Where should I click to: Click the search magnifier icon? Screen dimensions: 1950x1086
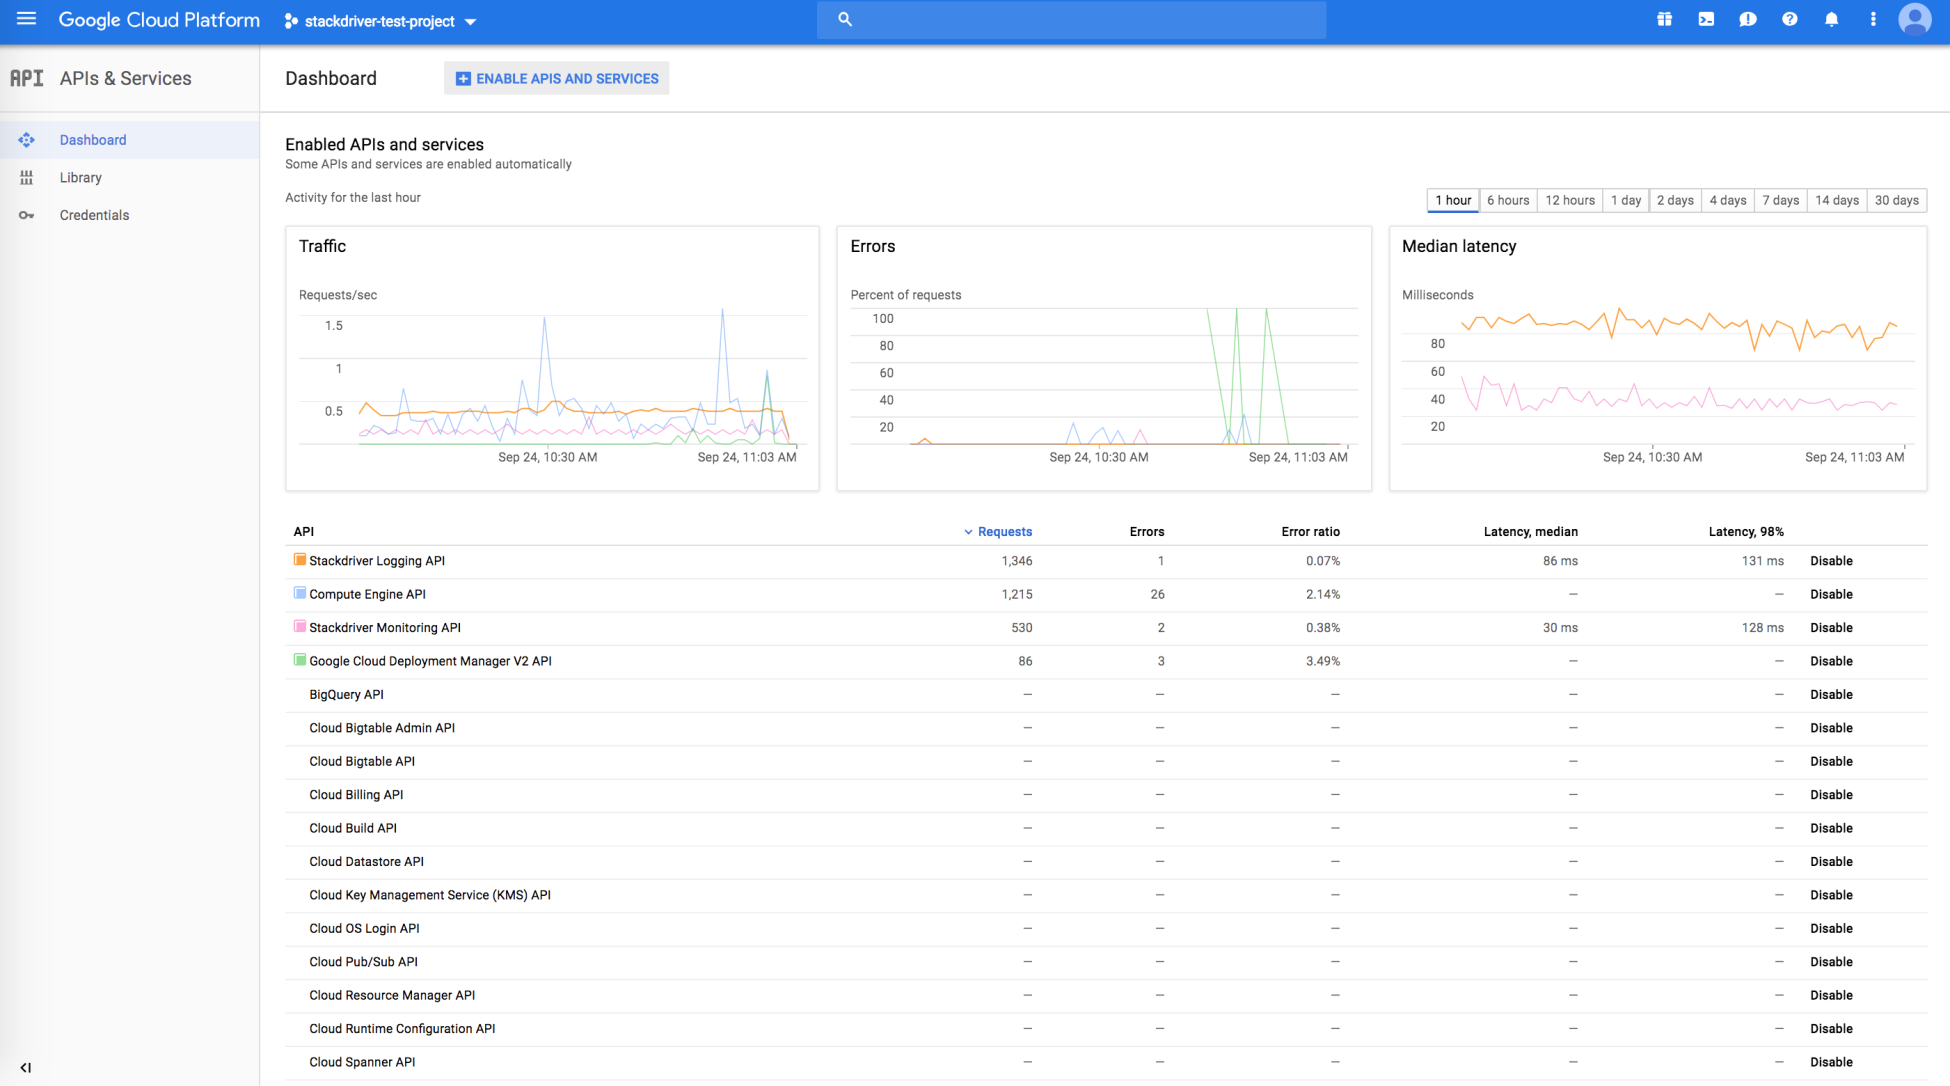[845, 19]
